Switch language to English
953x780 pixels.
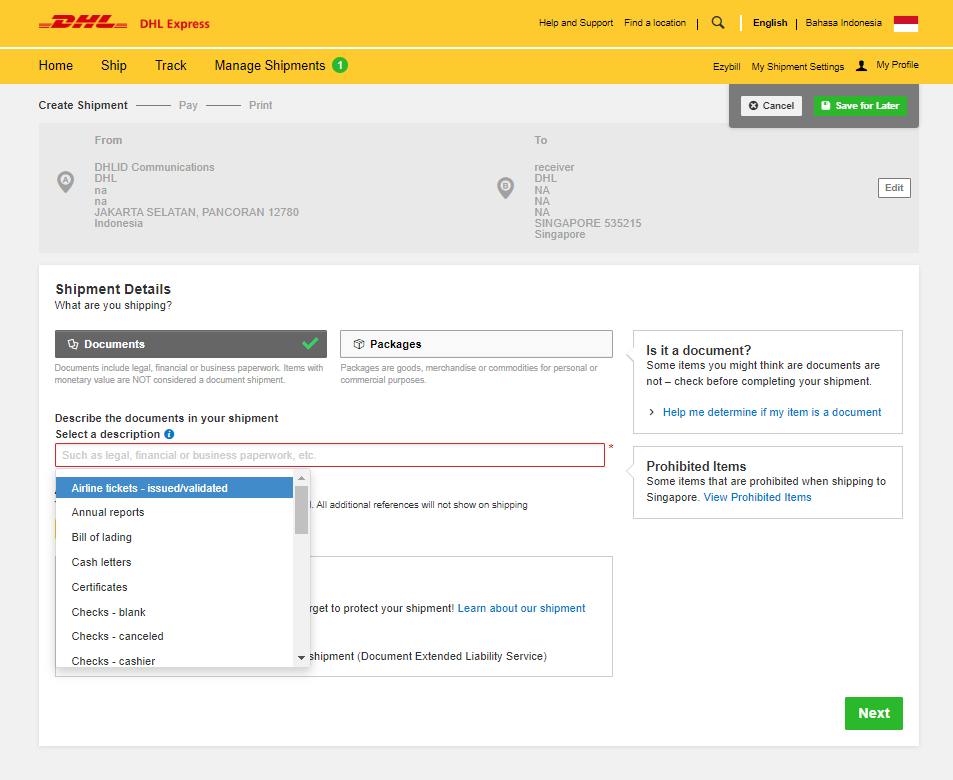(x=770, y=23)
